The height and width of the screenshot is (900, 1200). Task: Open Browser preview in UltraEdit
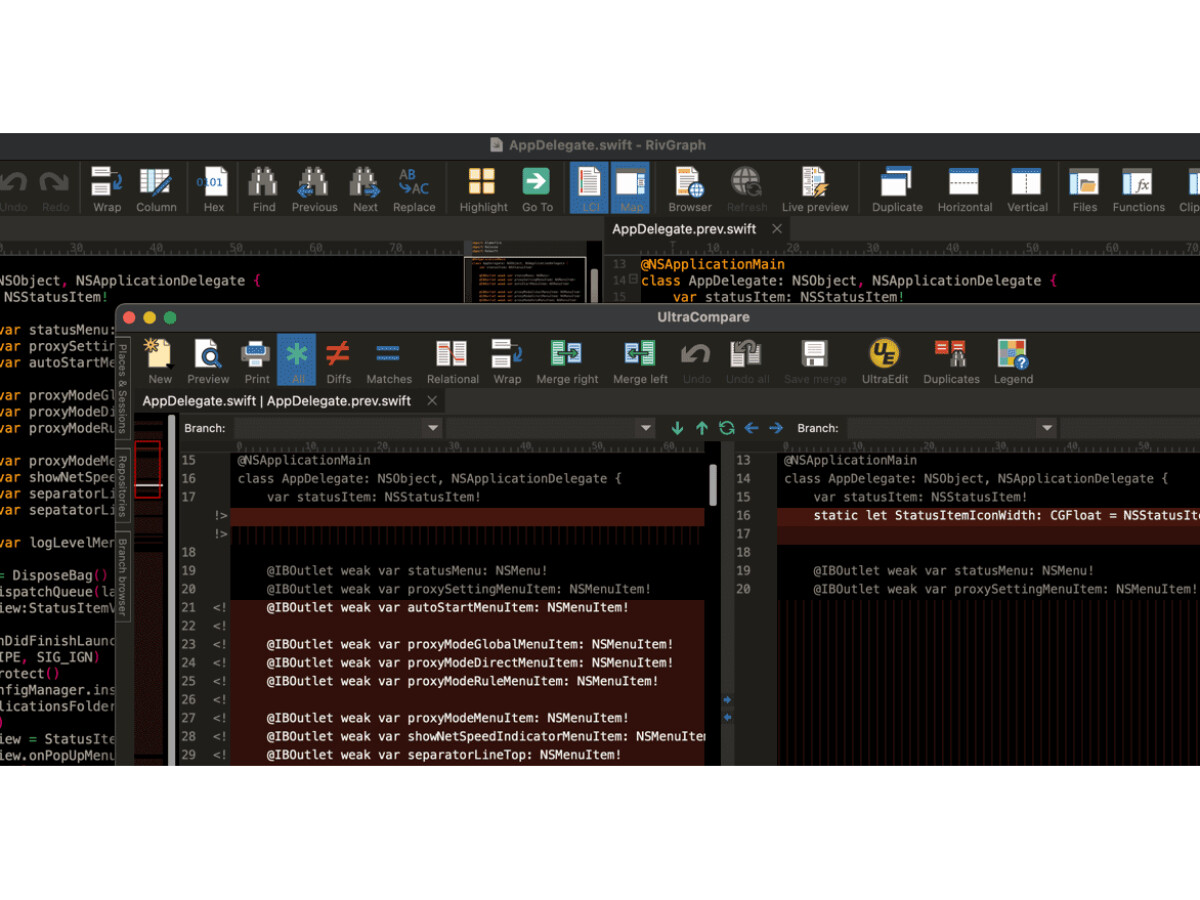[690, 188]
